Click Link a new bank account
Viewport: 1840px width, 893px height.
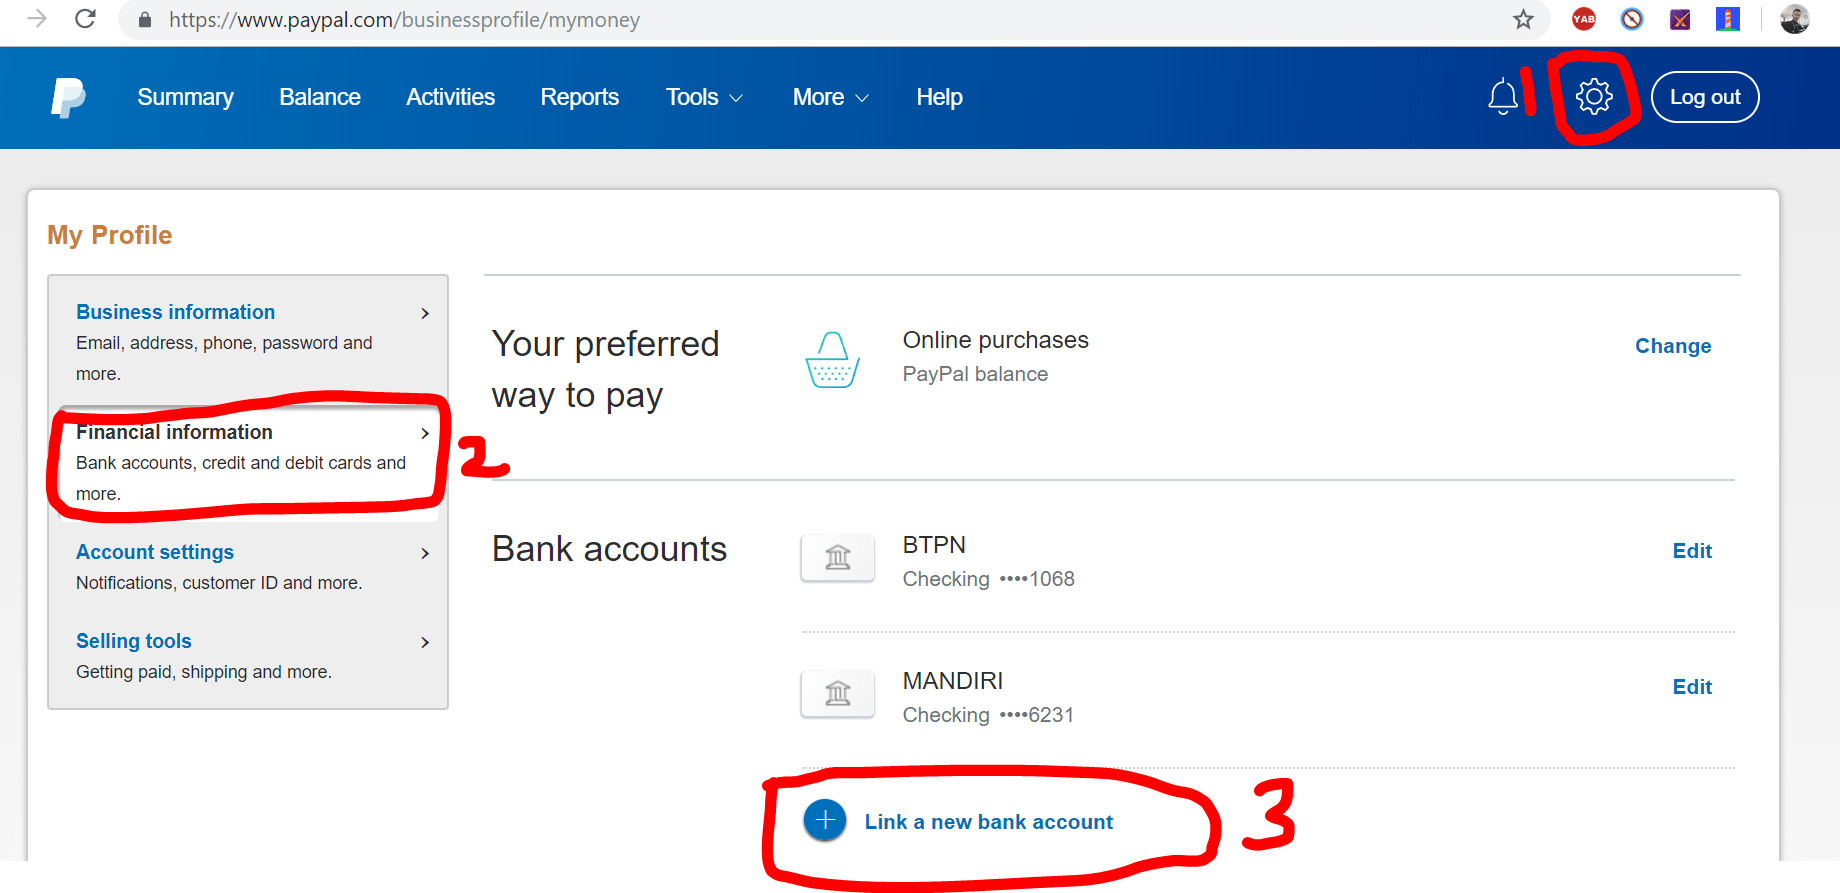pyautogui.click(x=988, y=822)
